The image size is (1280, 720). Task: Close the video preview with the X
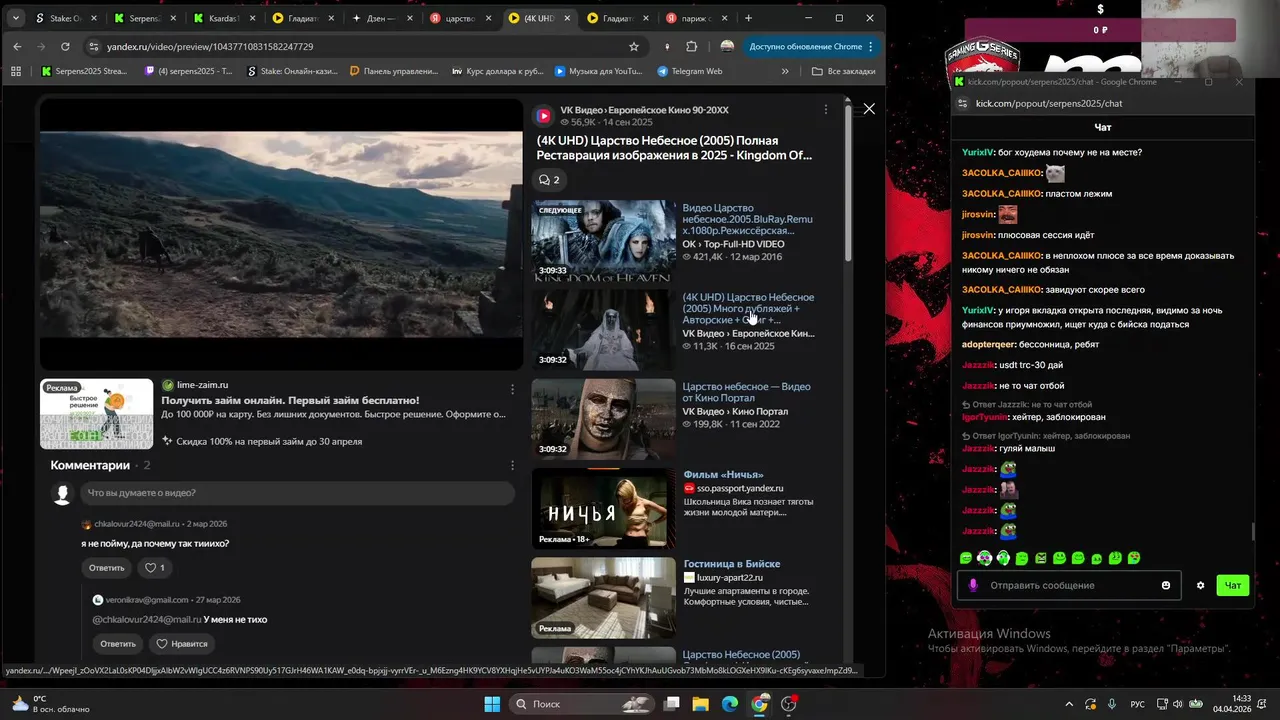[x=869, y=109]
